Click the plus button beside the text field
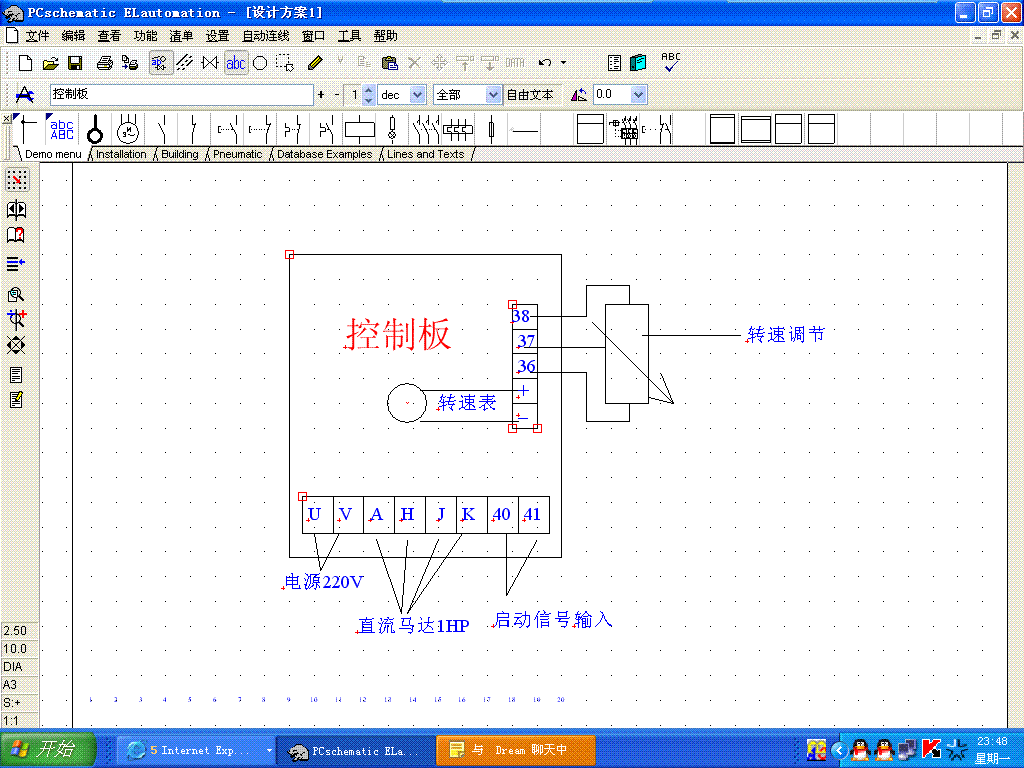 click(x=321, y=95)
